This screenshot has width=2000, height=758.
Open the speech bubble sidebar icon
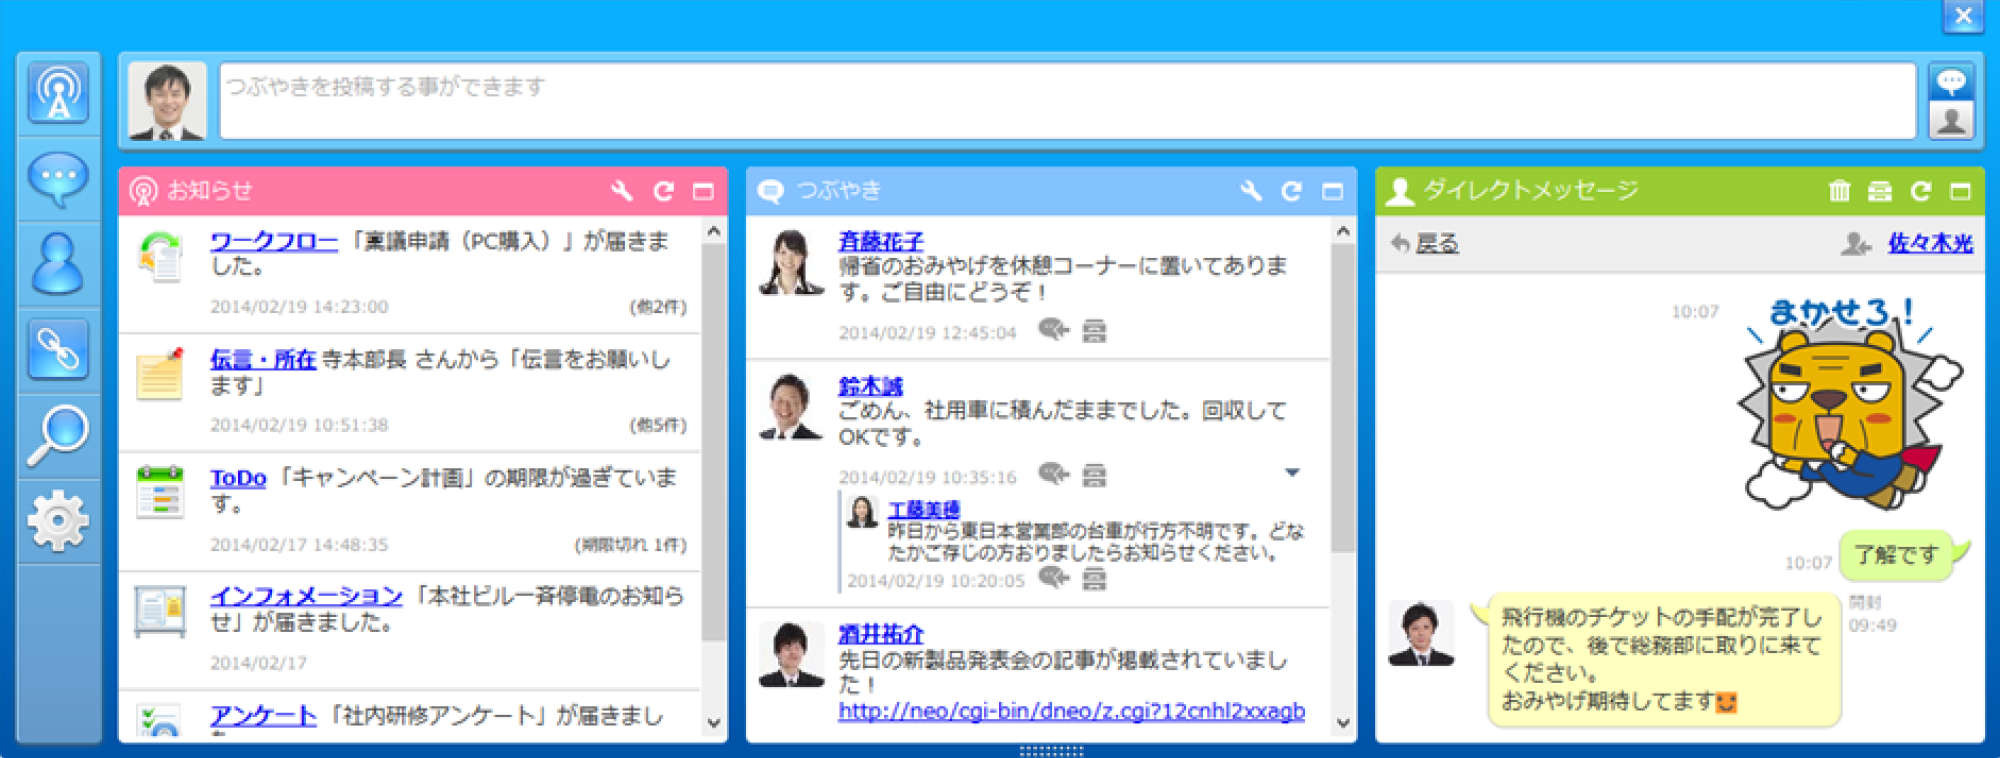tap(58, 179)
